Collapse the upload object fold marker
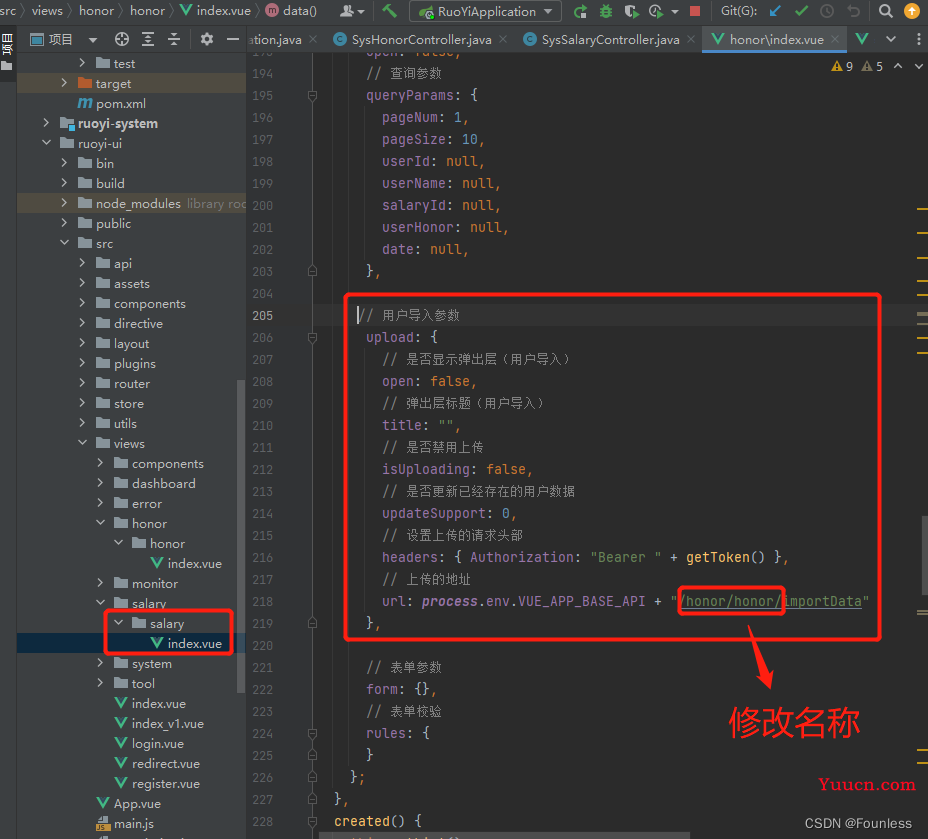 tap(312, 337)
